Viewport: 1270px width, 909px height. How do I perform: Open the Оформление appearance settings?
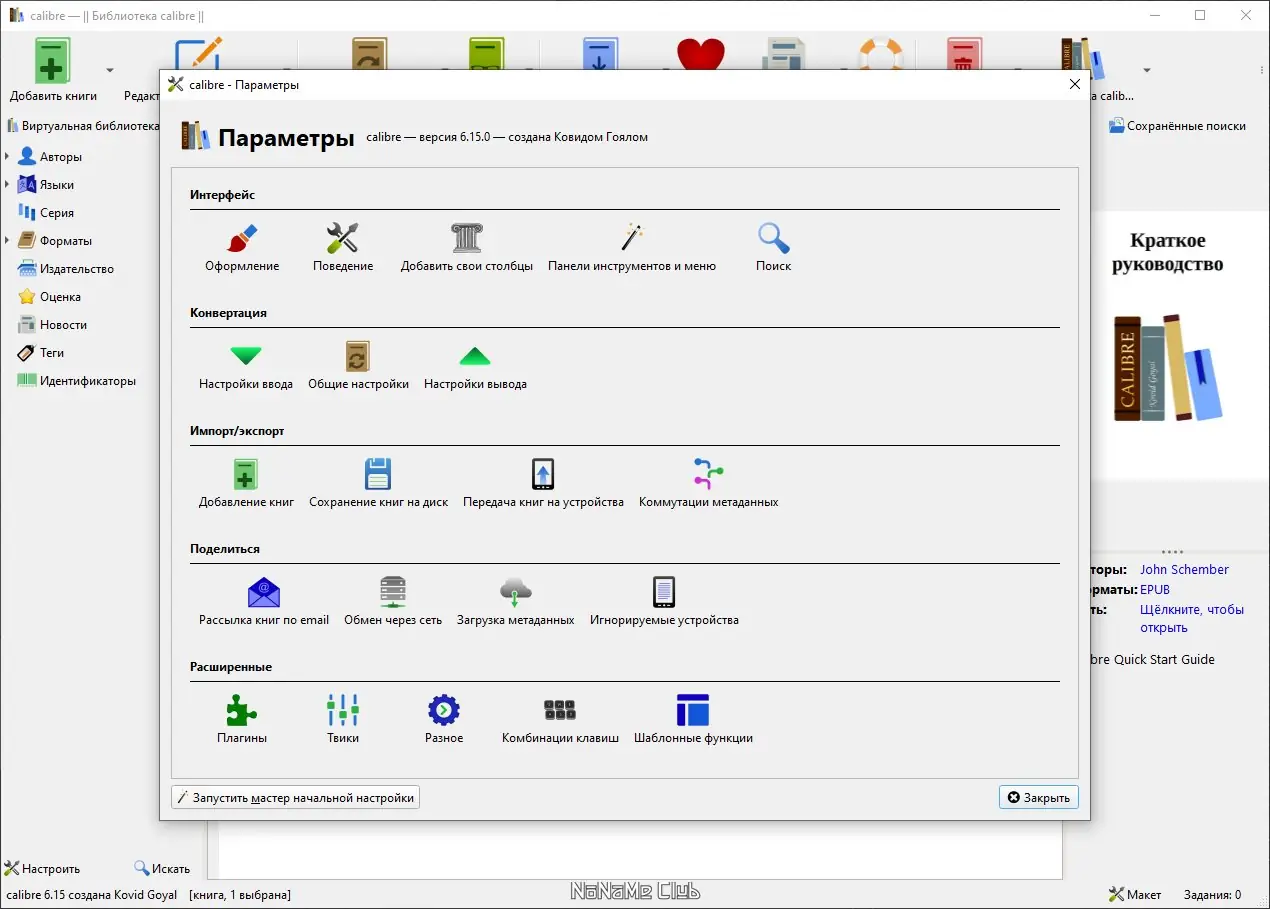[x=242, y=248]
